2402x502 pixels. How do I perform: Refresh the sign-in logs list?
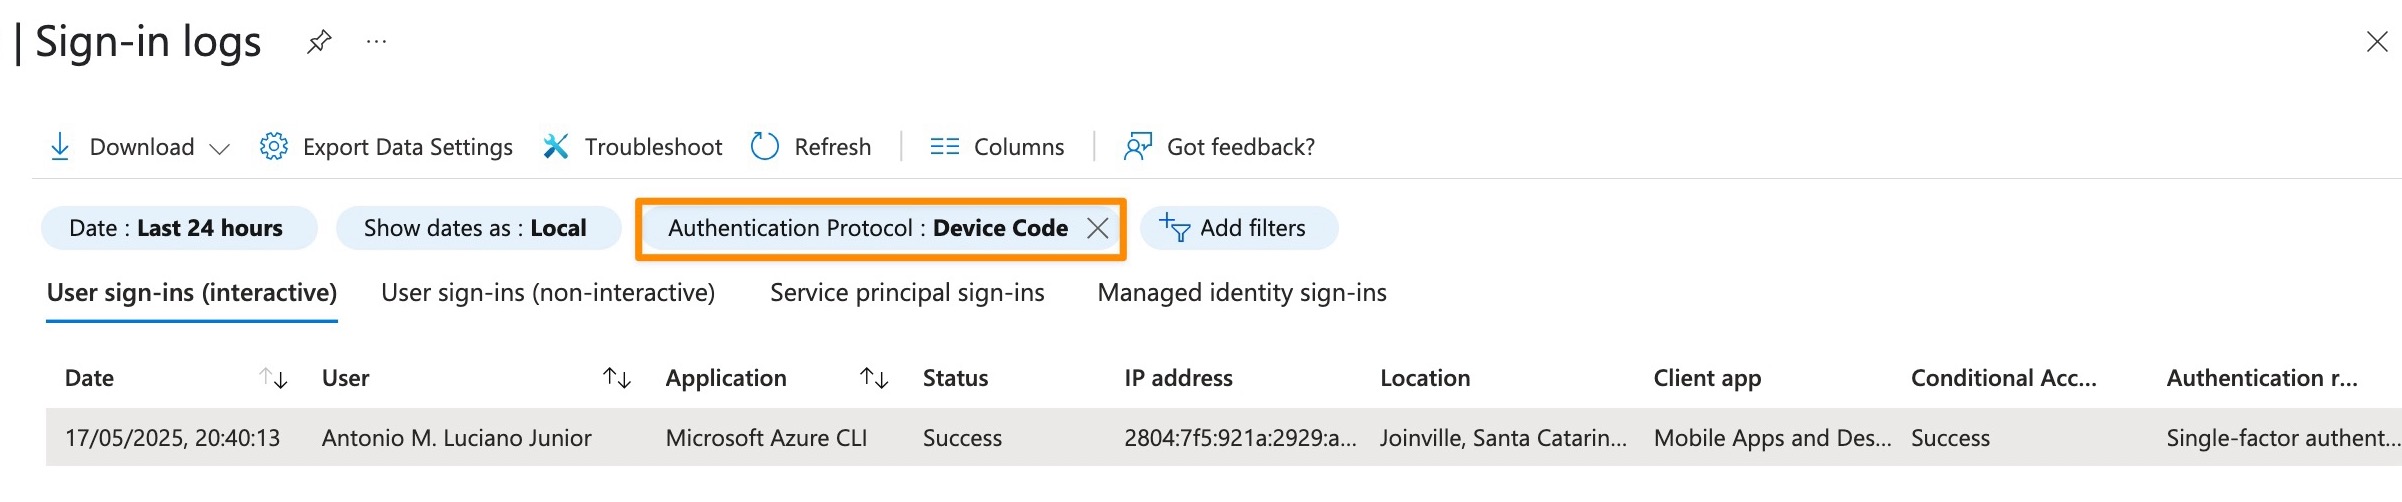[811, 147]
